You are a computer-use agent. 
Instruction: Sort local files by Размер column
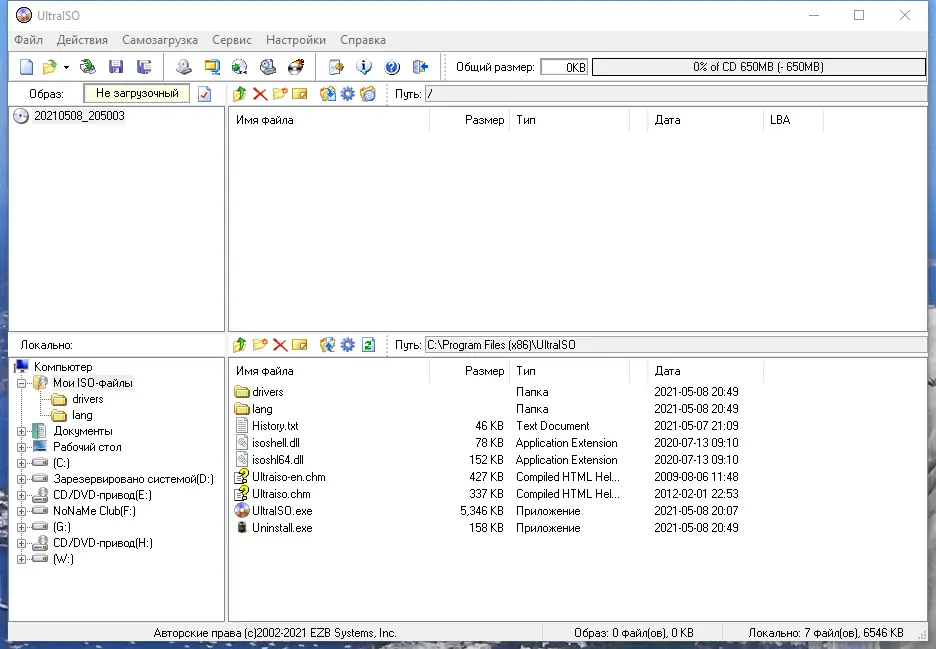(x=470, y=371)
